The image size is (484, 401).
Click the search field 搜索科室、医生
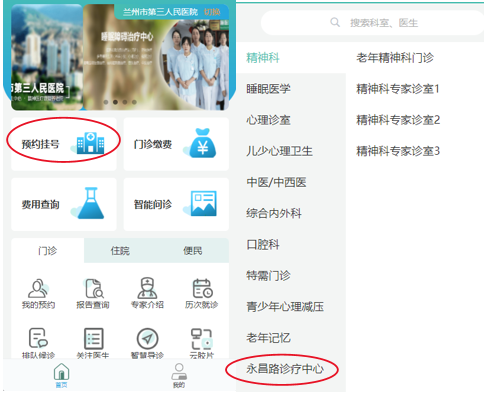pyautogui.click(x=372, y=23)
